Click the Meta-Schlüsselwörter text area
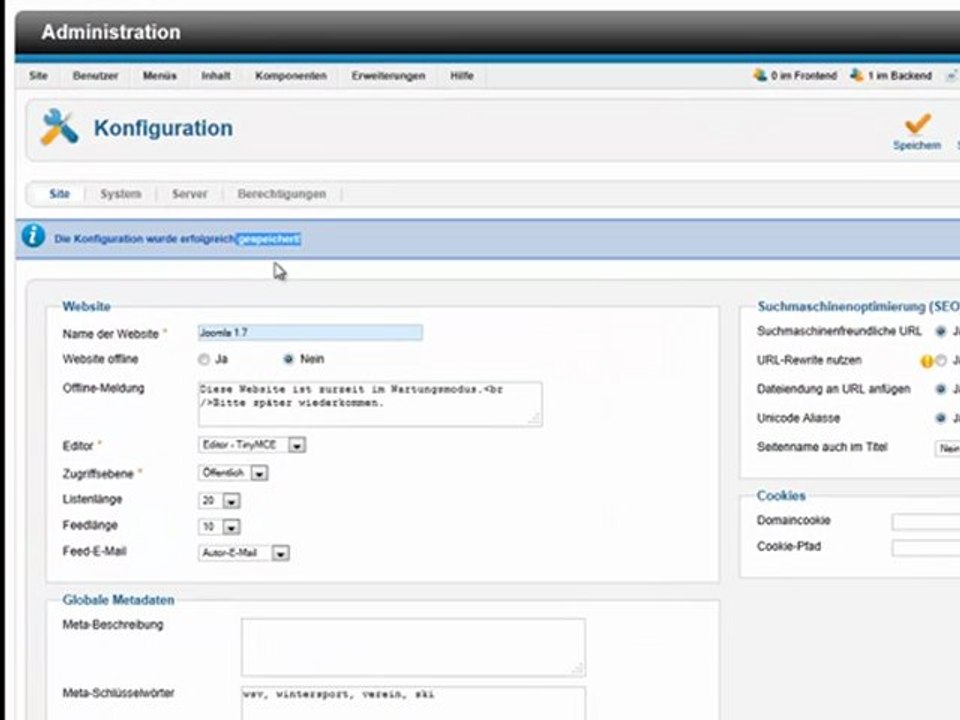This screenshot has width=960, height=720. (413, 703)
